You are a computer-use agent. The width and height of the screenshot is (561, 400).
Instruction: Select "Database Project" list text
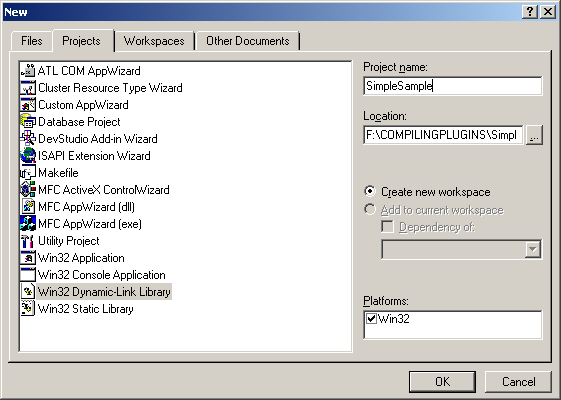pyautogui.click(x=79, y=122)
